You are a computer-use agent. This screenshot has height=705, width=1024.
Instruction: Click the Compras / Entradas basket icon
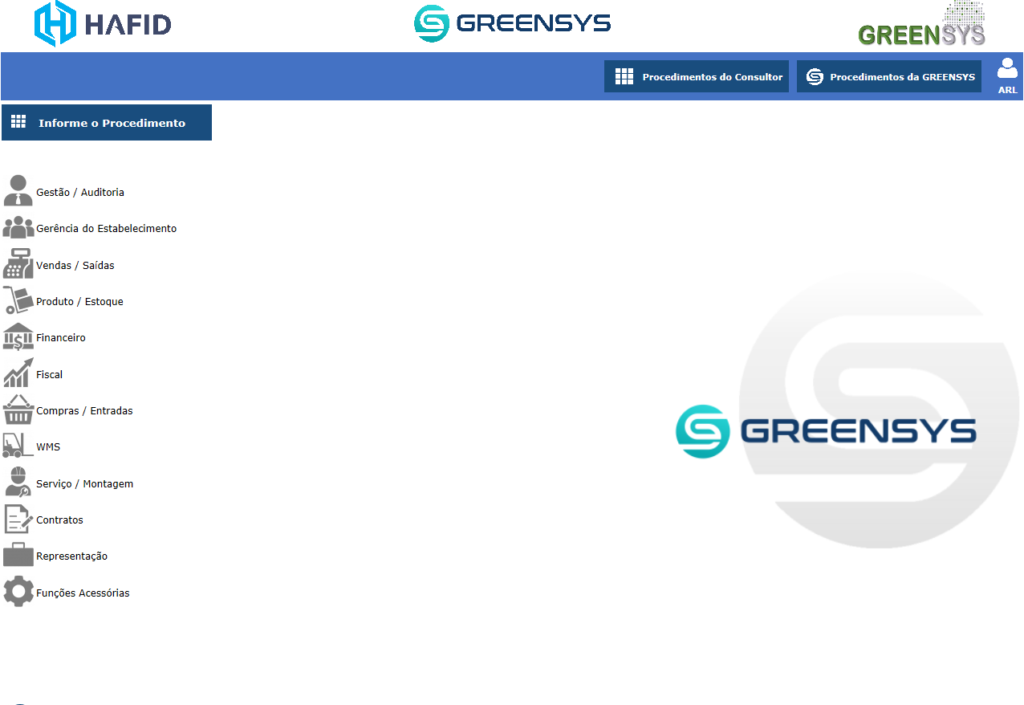(x=18, y=410)
